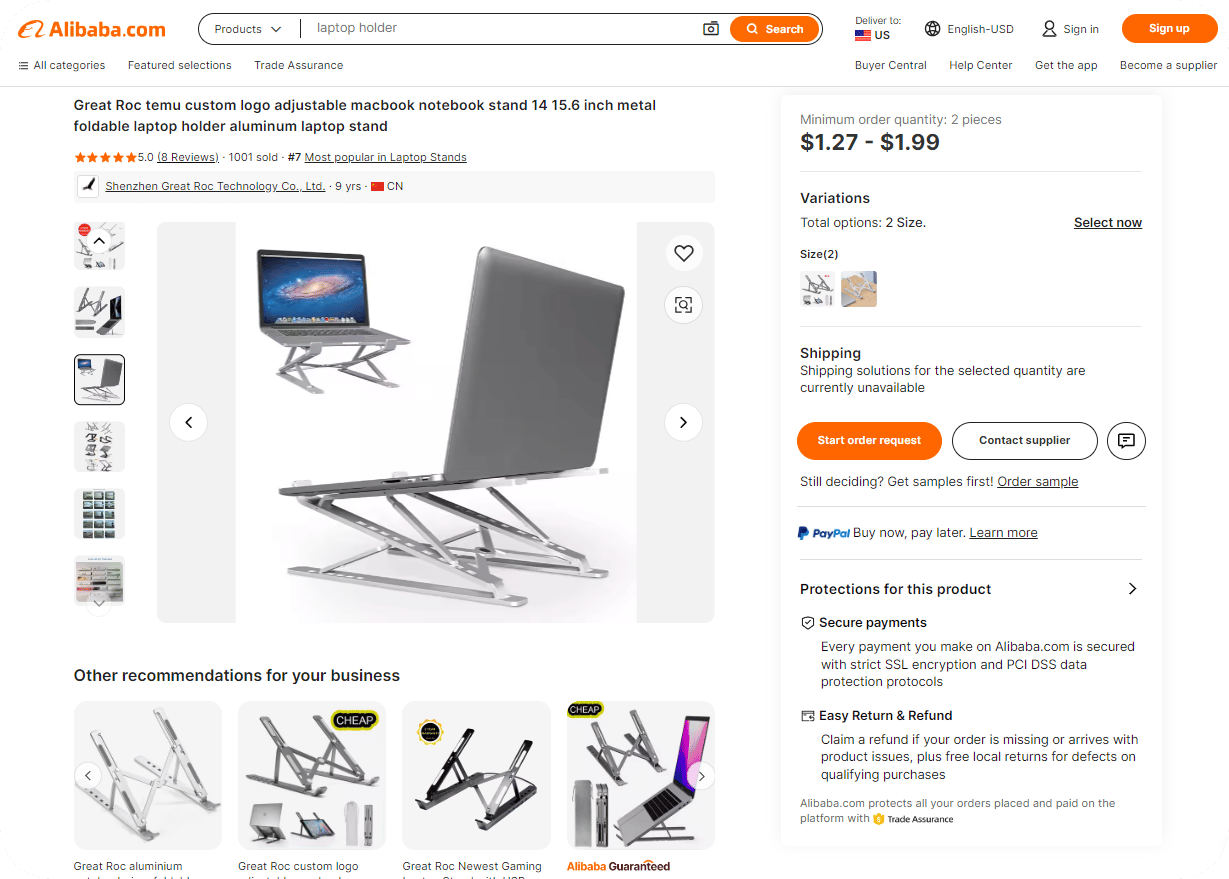Viewport: 1229px width, 879px height.
Task: Show the next product image with the right arrow
Action: point(683,422)
